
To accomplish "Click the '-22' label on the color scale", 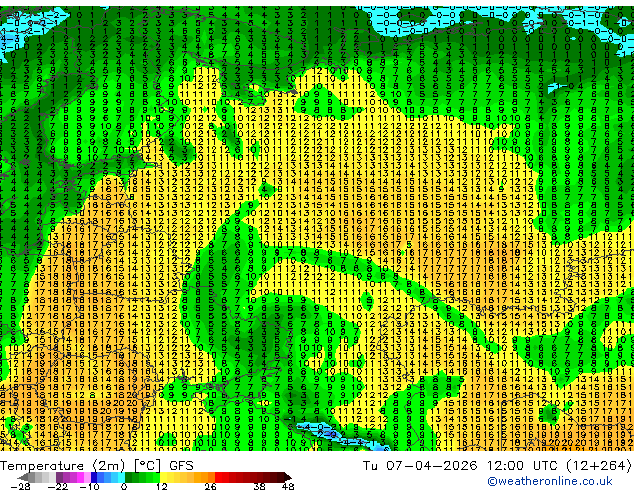I will pos(58,486).
